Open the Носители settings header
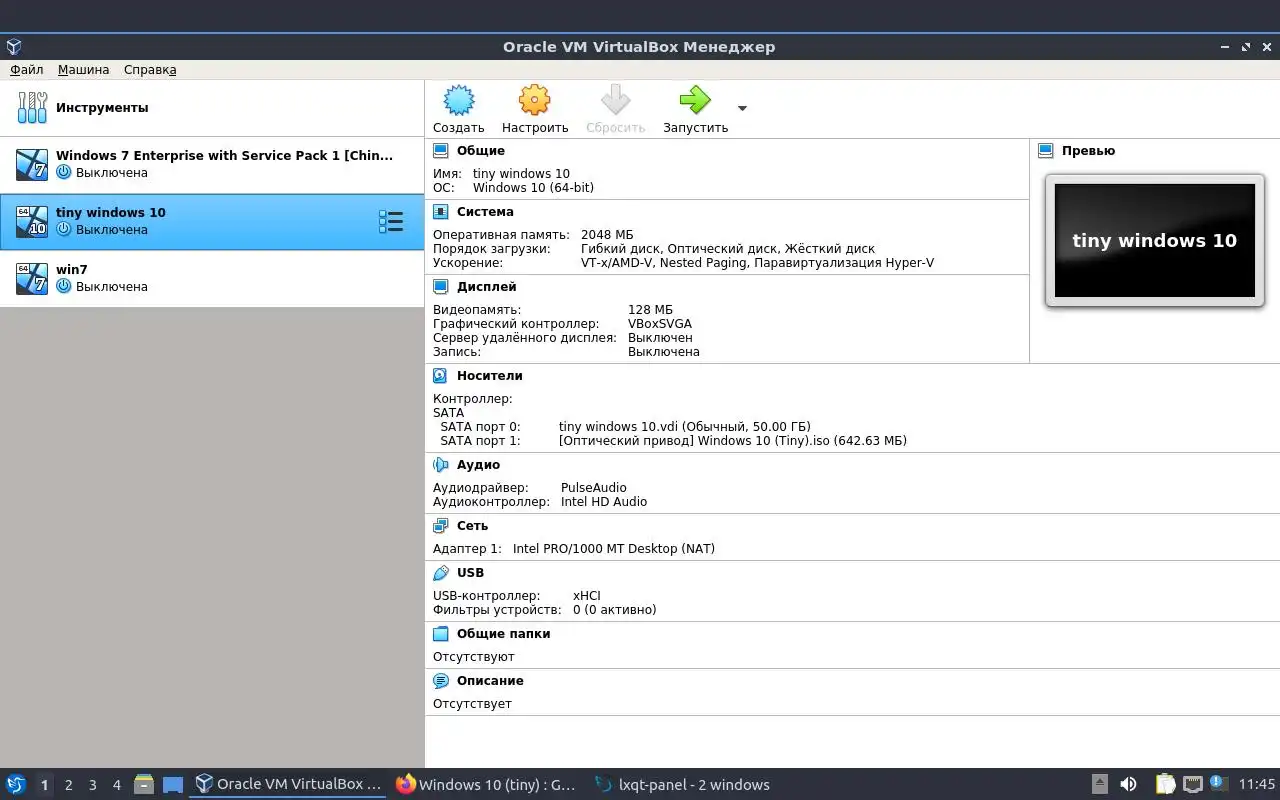1280x800 pixels. tap(490, 376)
